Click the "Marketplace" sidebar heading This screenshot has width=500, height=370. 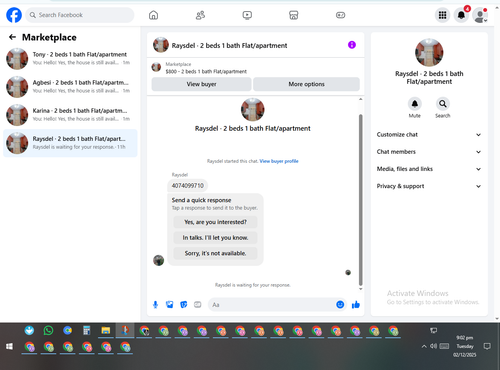tap(49, 37)
